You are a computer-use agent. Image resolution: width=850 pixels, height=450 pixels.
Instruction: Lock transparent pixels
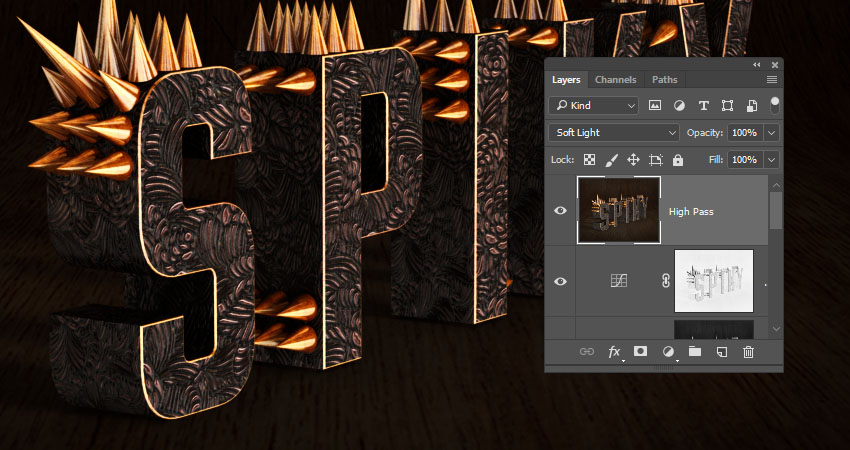point(589,159)
